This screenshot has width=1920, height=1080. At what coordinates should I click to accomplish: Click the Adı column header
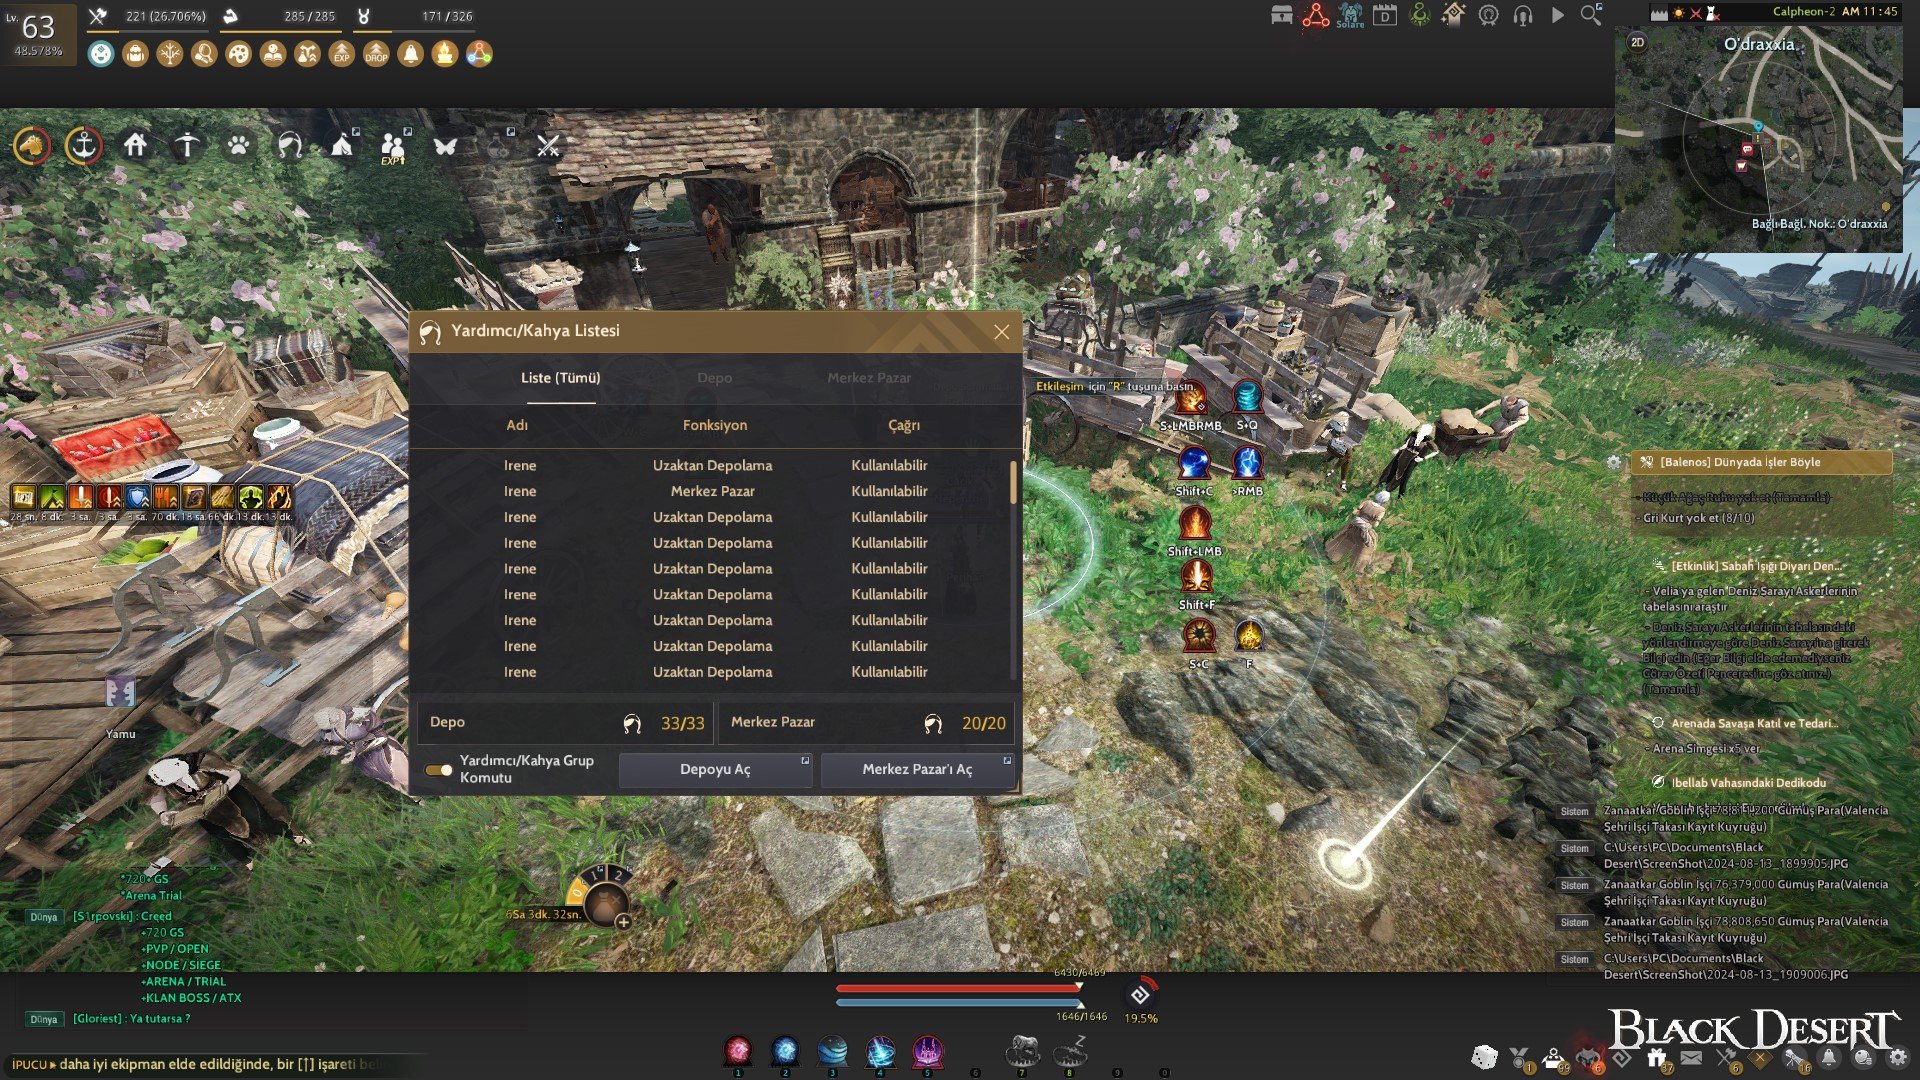(x=517, y=426)
